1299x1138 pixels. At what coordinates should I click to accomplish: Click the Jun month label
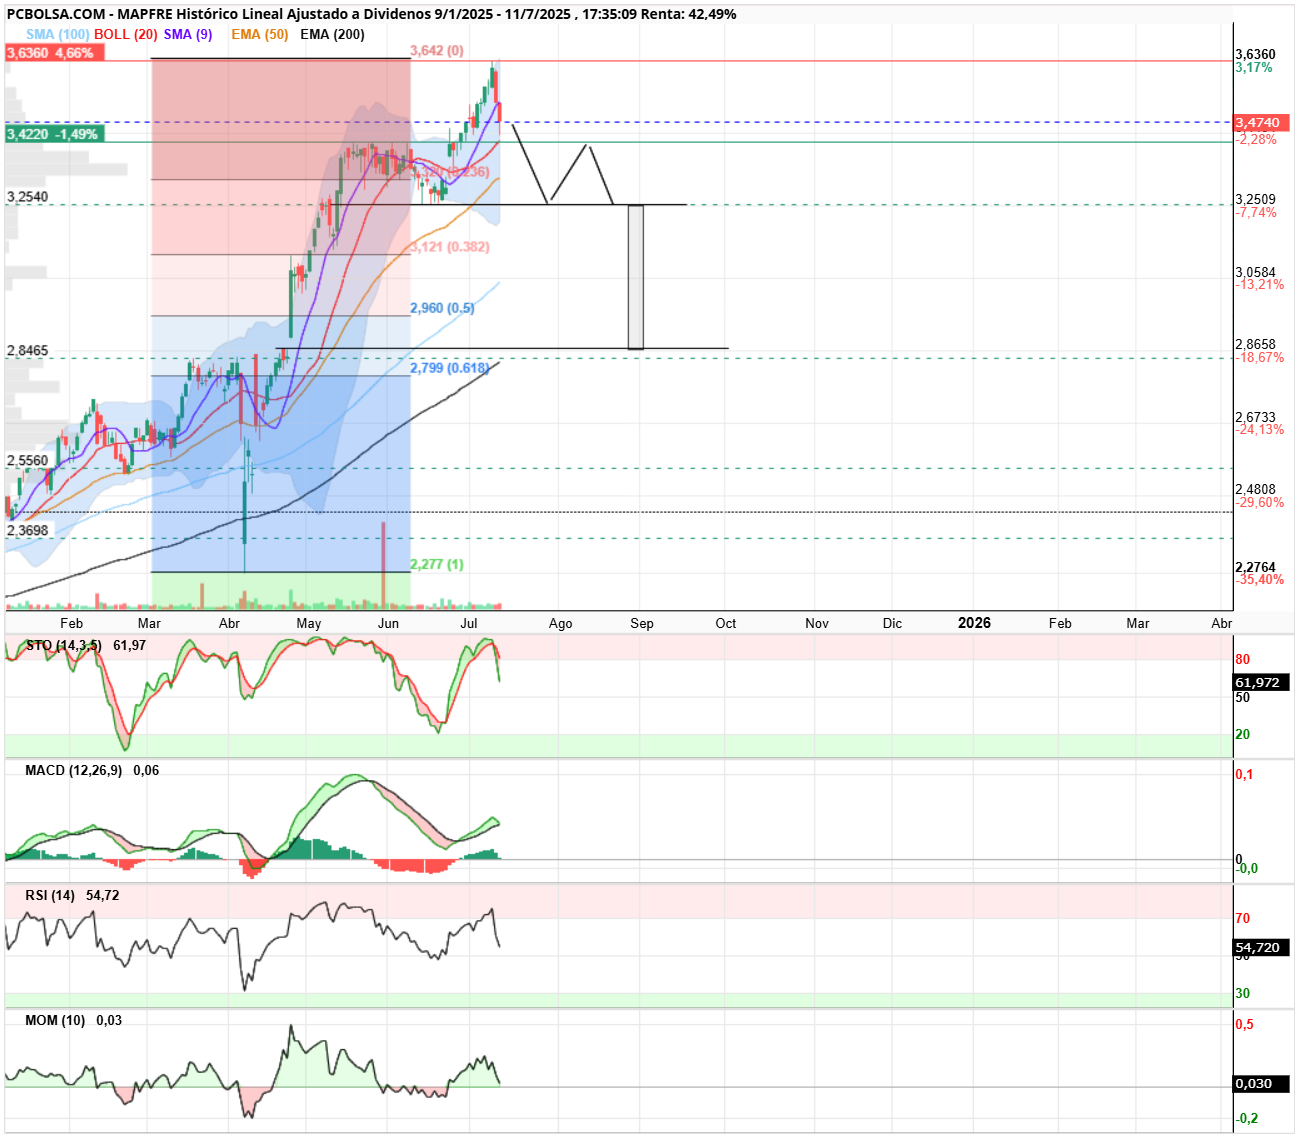(388, 623)
